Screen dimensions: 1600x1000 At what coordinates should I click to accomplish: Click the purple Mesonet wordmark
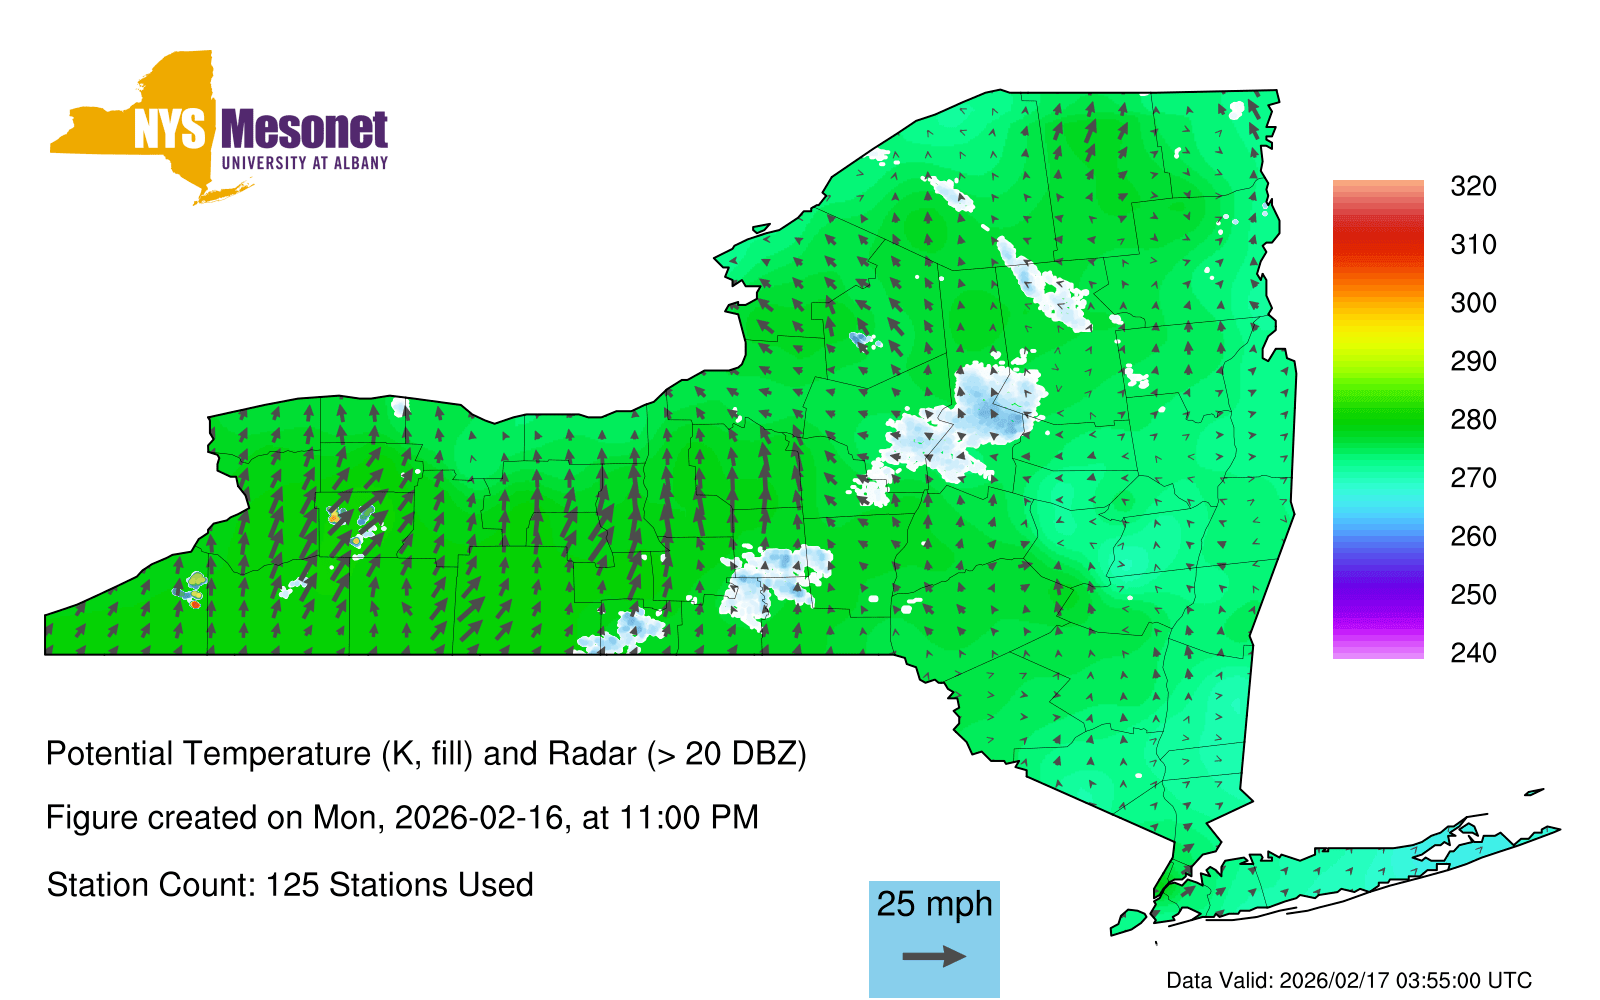click(304, 131)
